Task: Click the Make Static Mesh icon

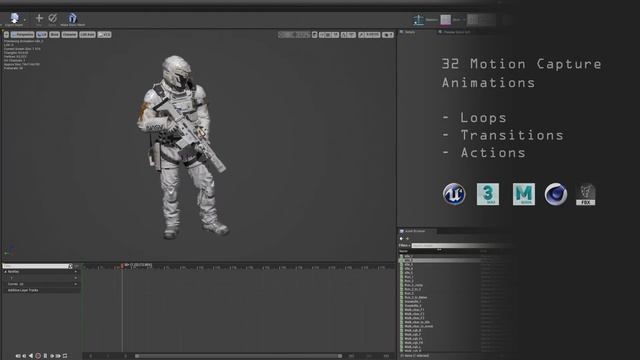Action: click(x=72, y=19)
